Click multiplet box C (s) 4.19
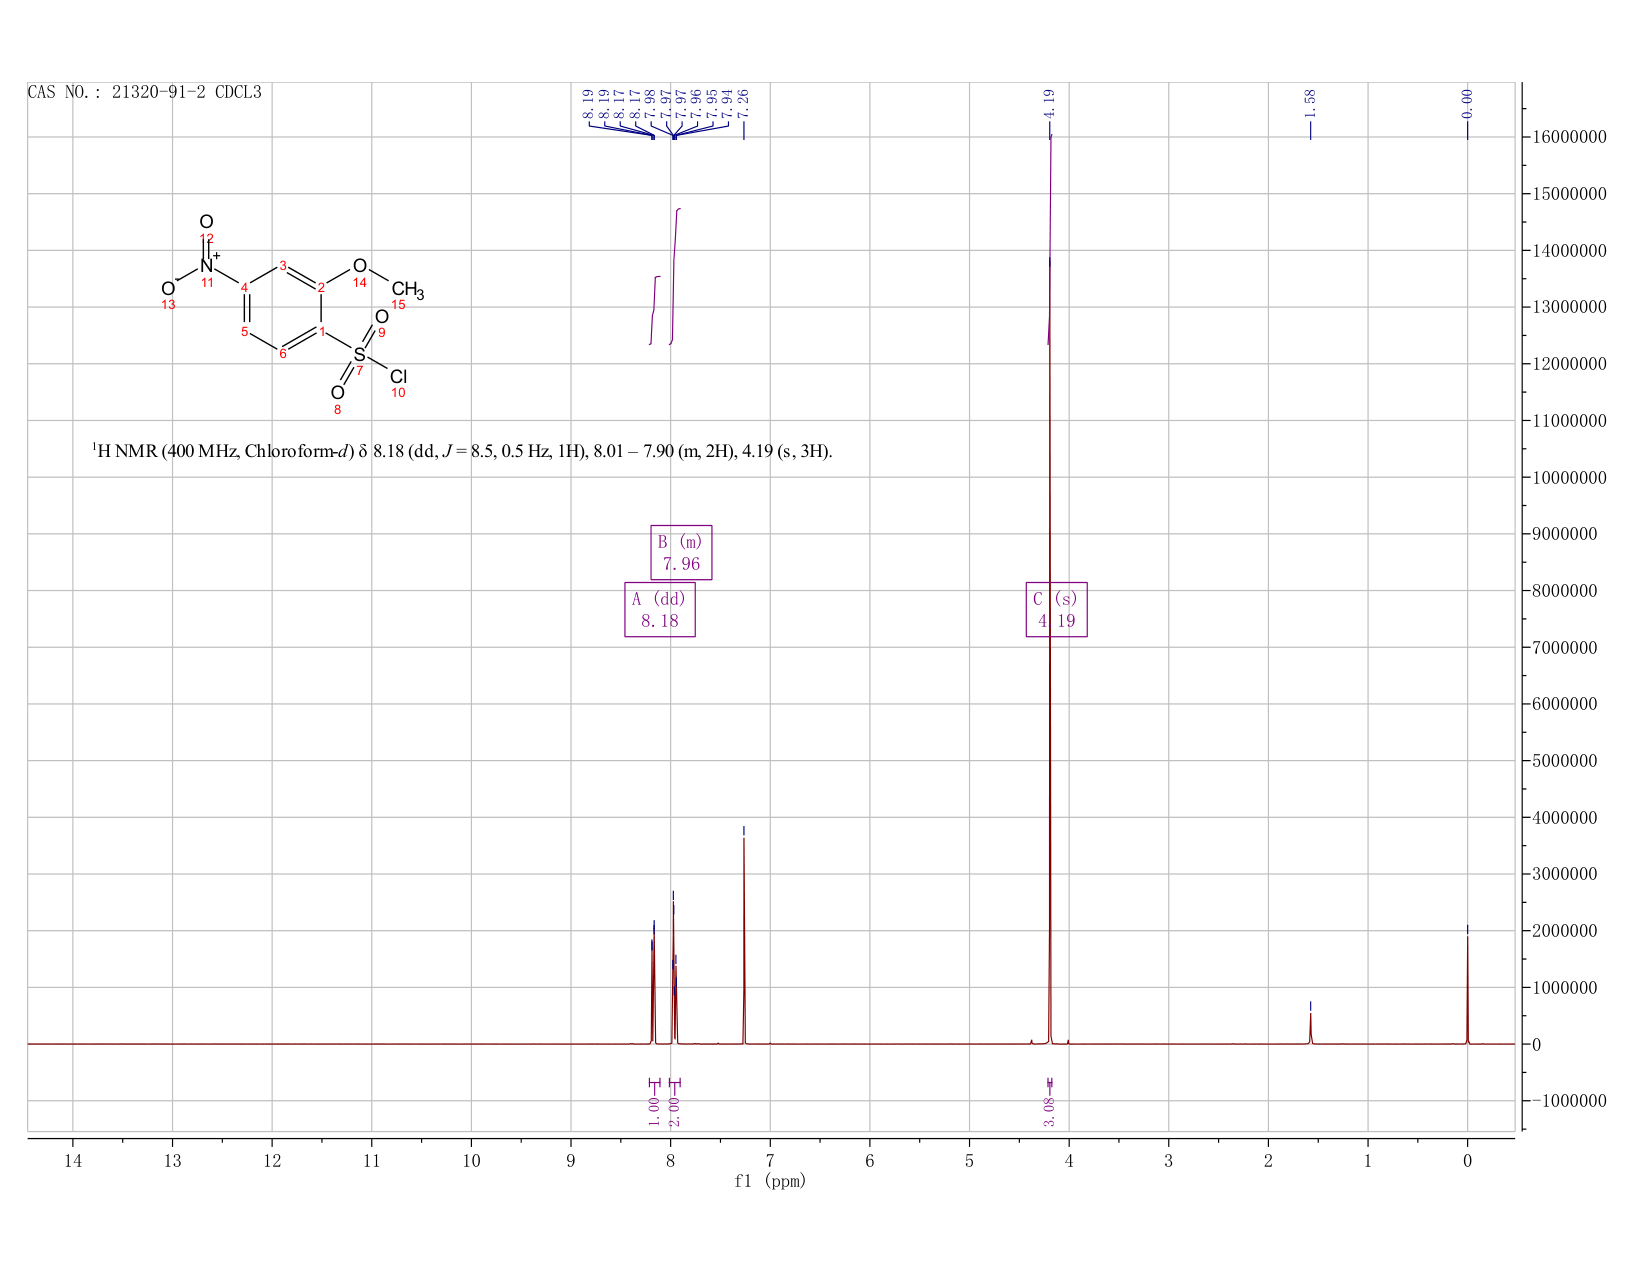Viewport: 1650px width, 1275px height. [1056, 609]
